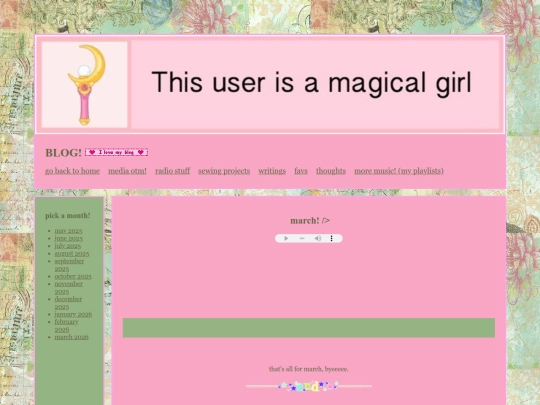Visit the sewing projects page
Viewport: 540px width, 405px height.
click(224, 171)
